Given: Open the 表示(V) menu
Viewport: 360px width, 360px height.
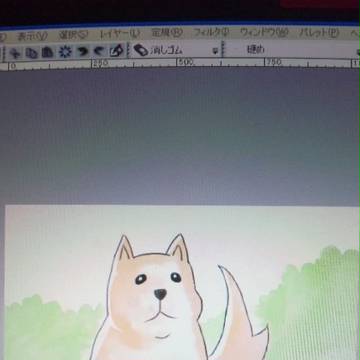Looking at the screenshot, I should tap(32, 35).
